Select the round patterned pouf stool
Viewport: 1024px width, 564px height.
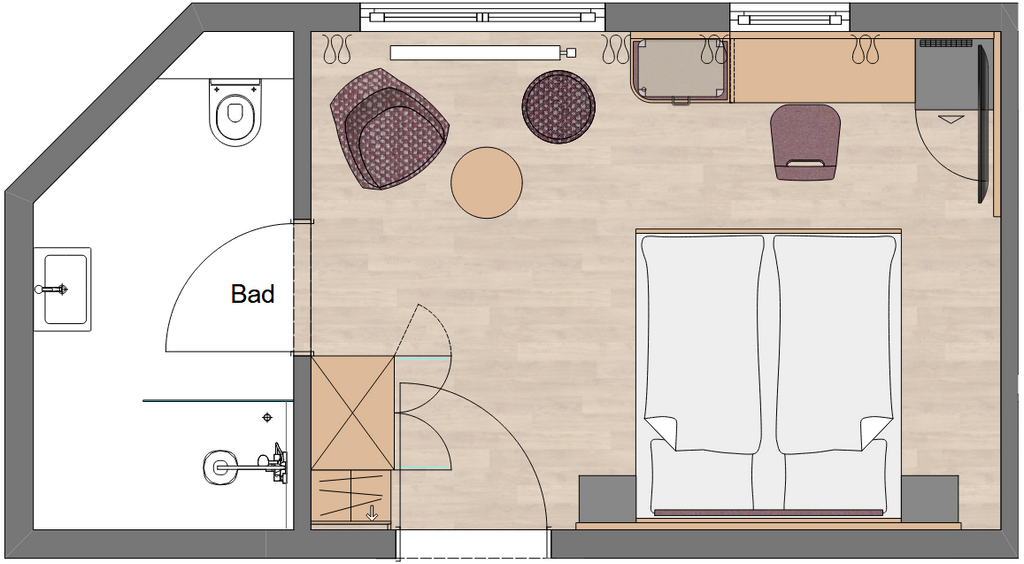[x=560, y=105]
